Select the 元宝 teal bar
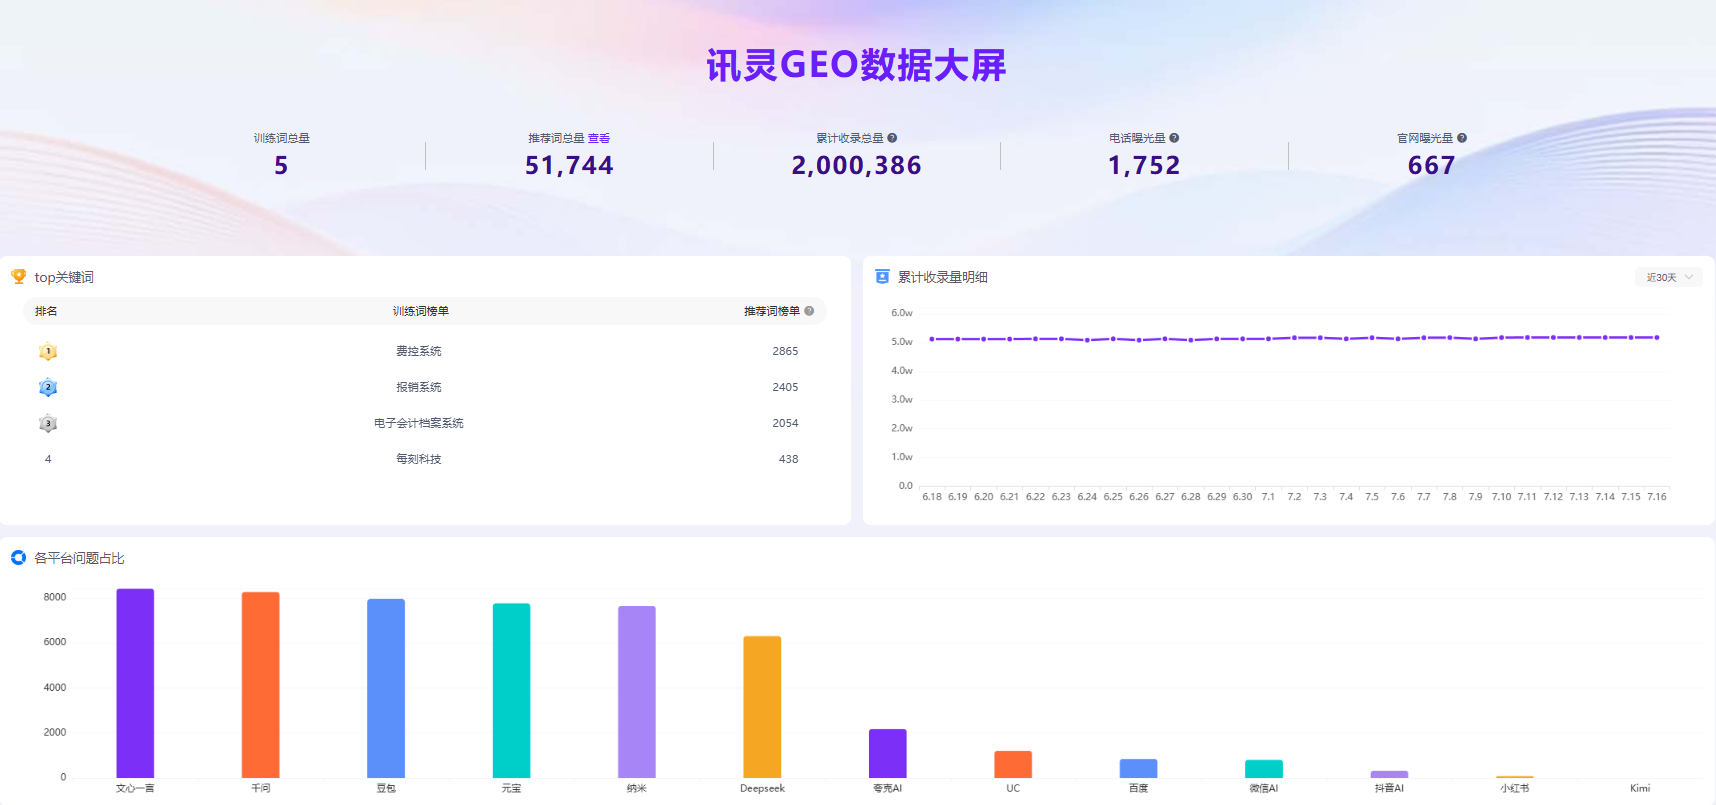This screenshot has height=805, width=1716. 511,690
